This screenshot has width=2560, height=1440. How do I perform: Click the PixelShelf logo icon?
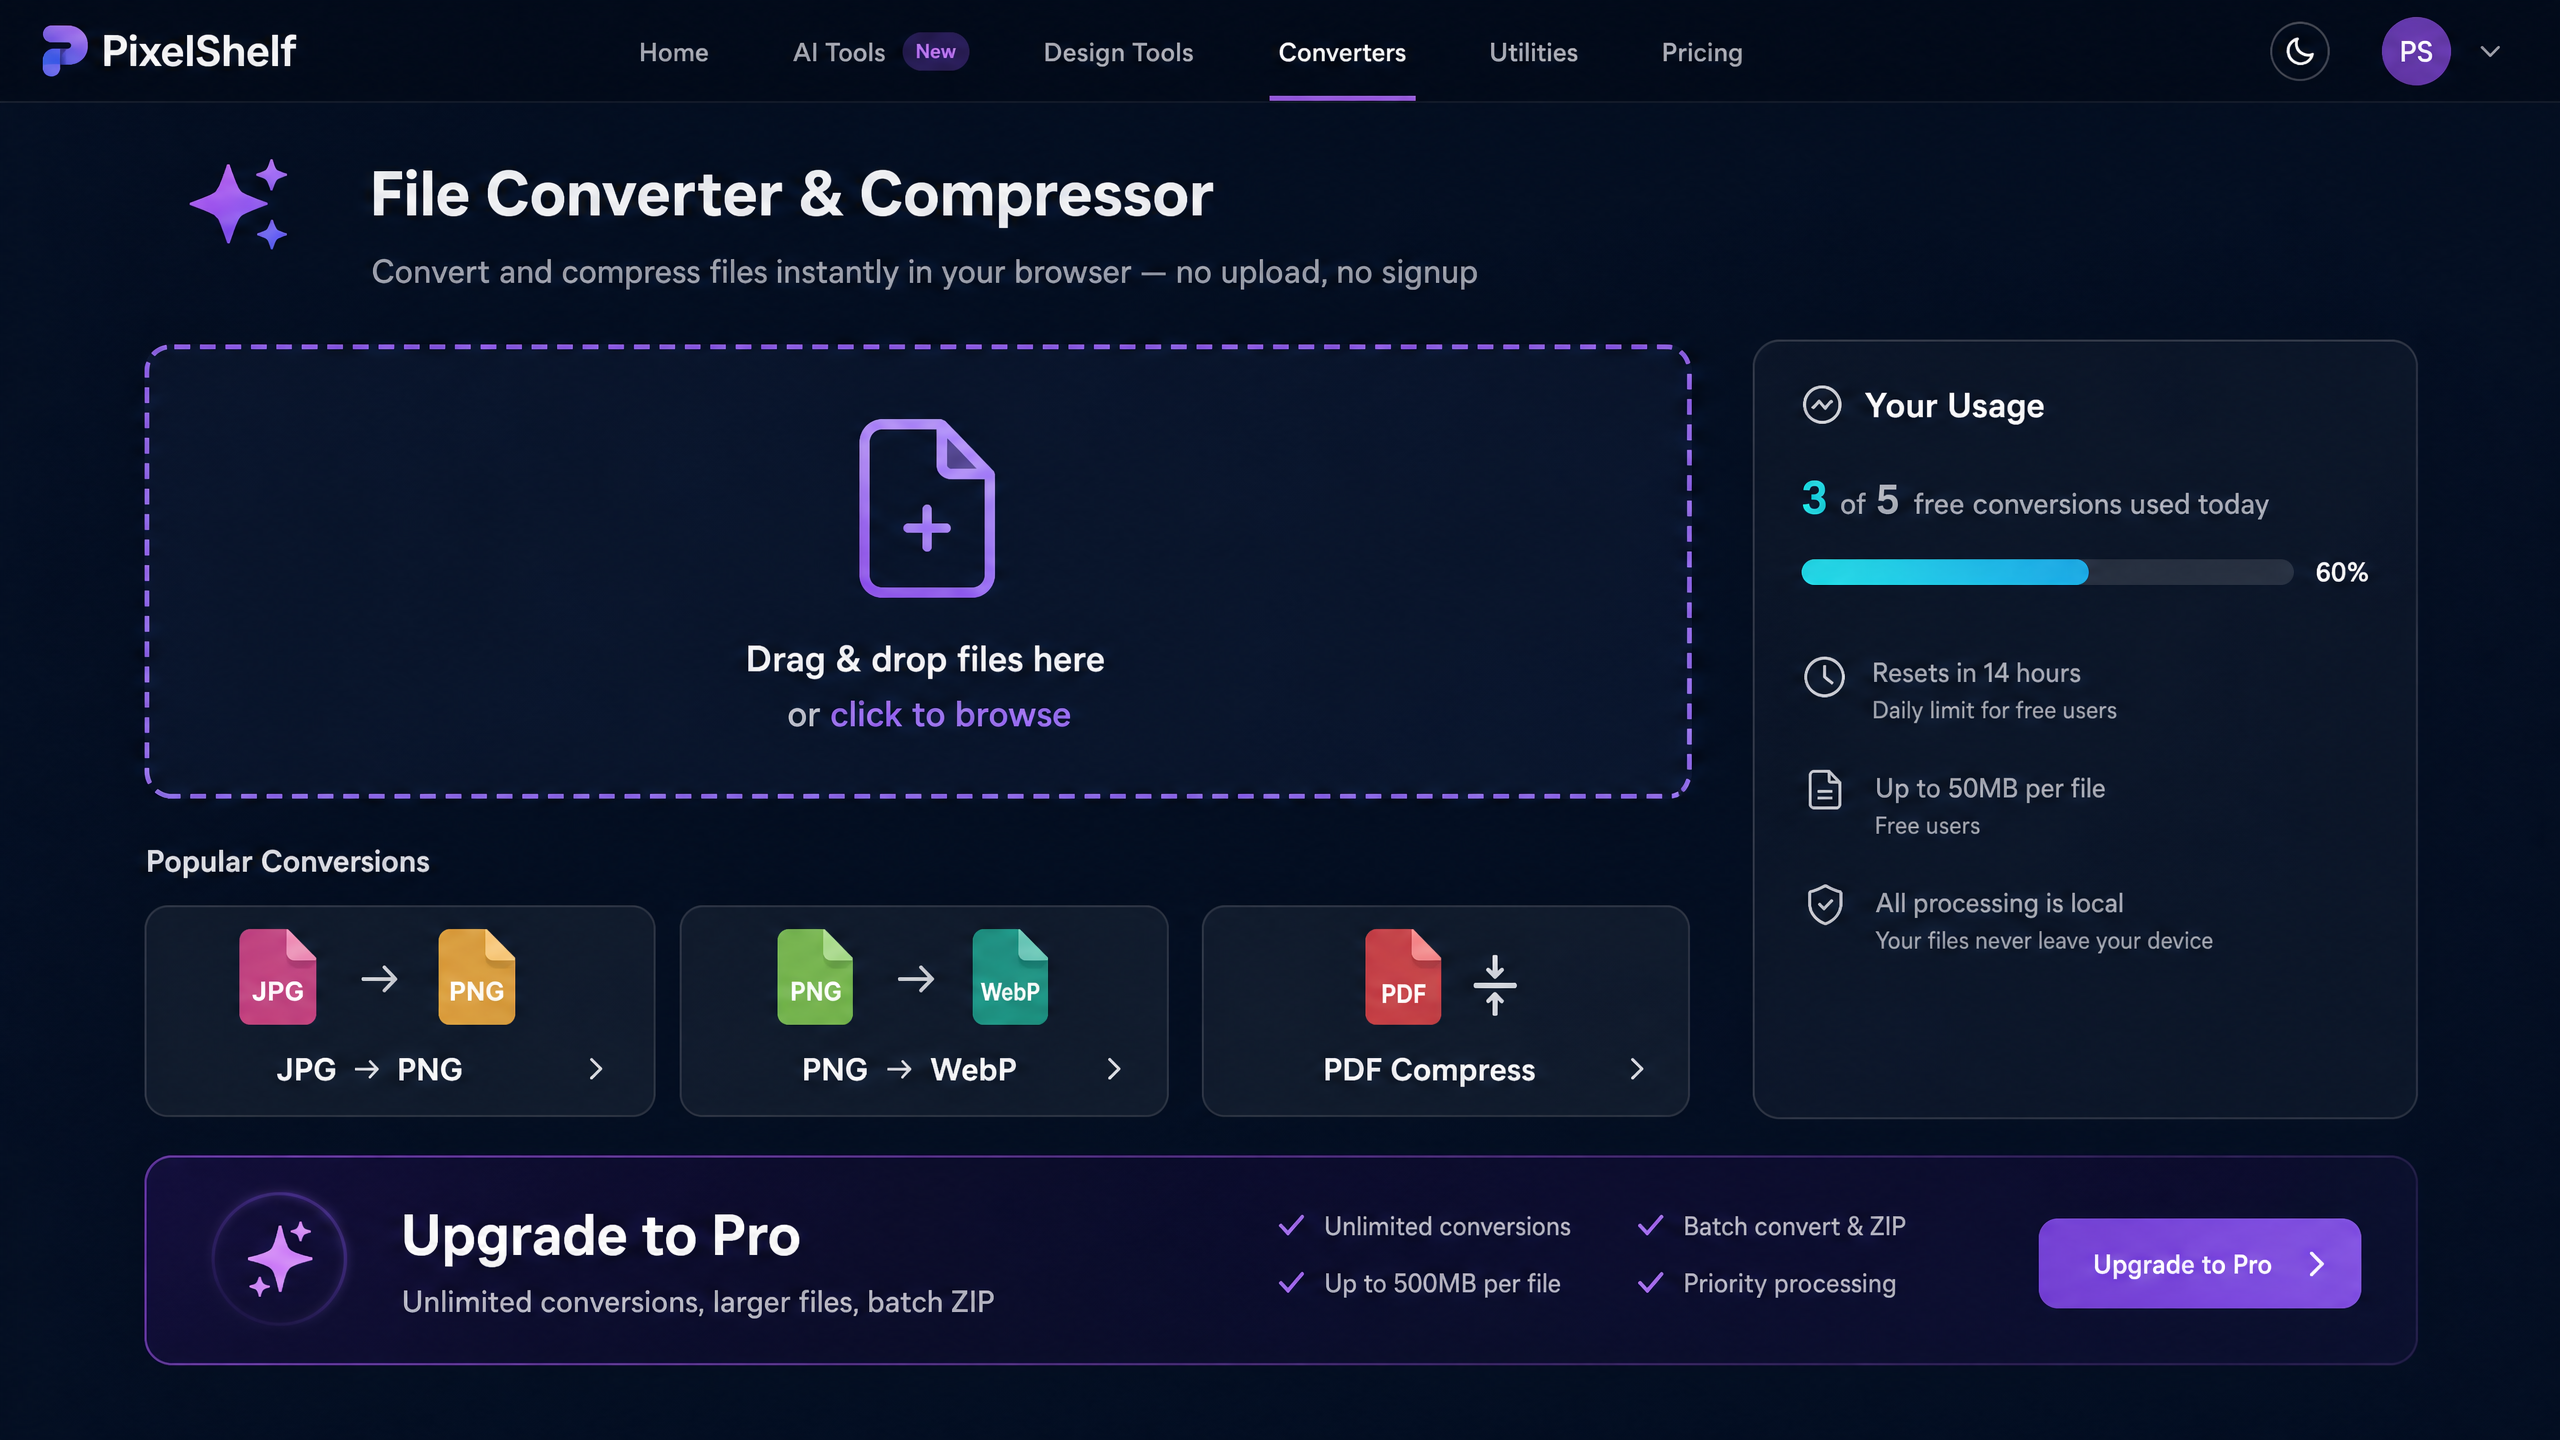coord(64,50)
